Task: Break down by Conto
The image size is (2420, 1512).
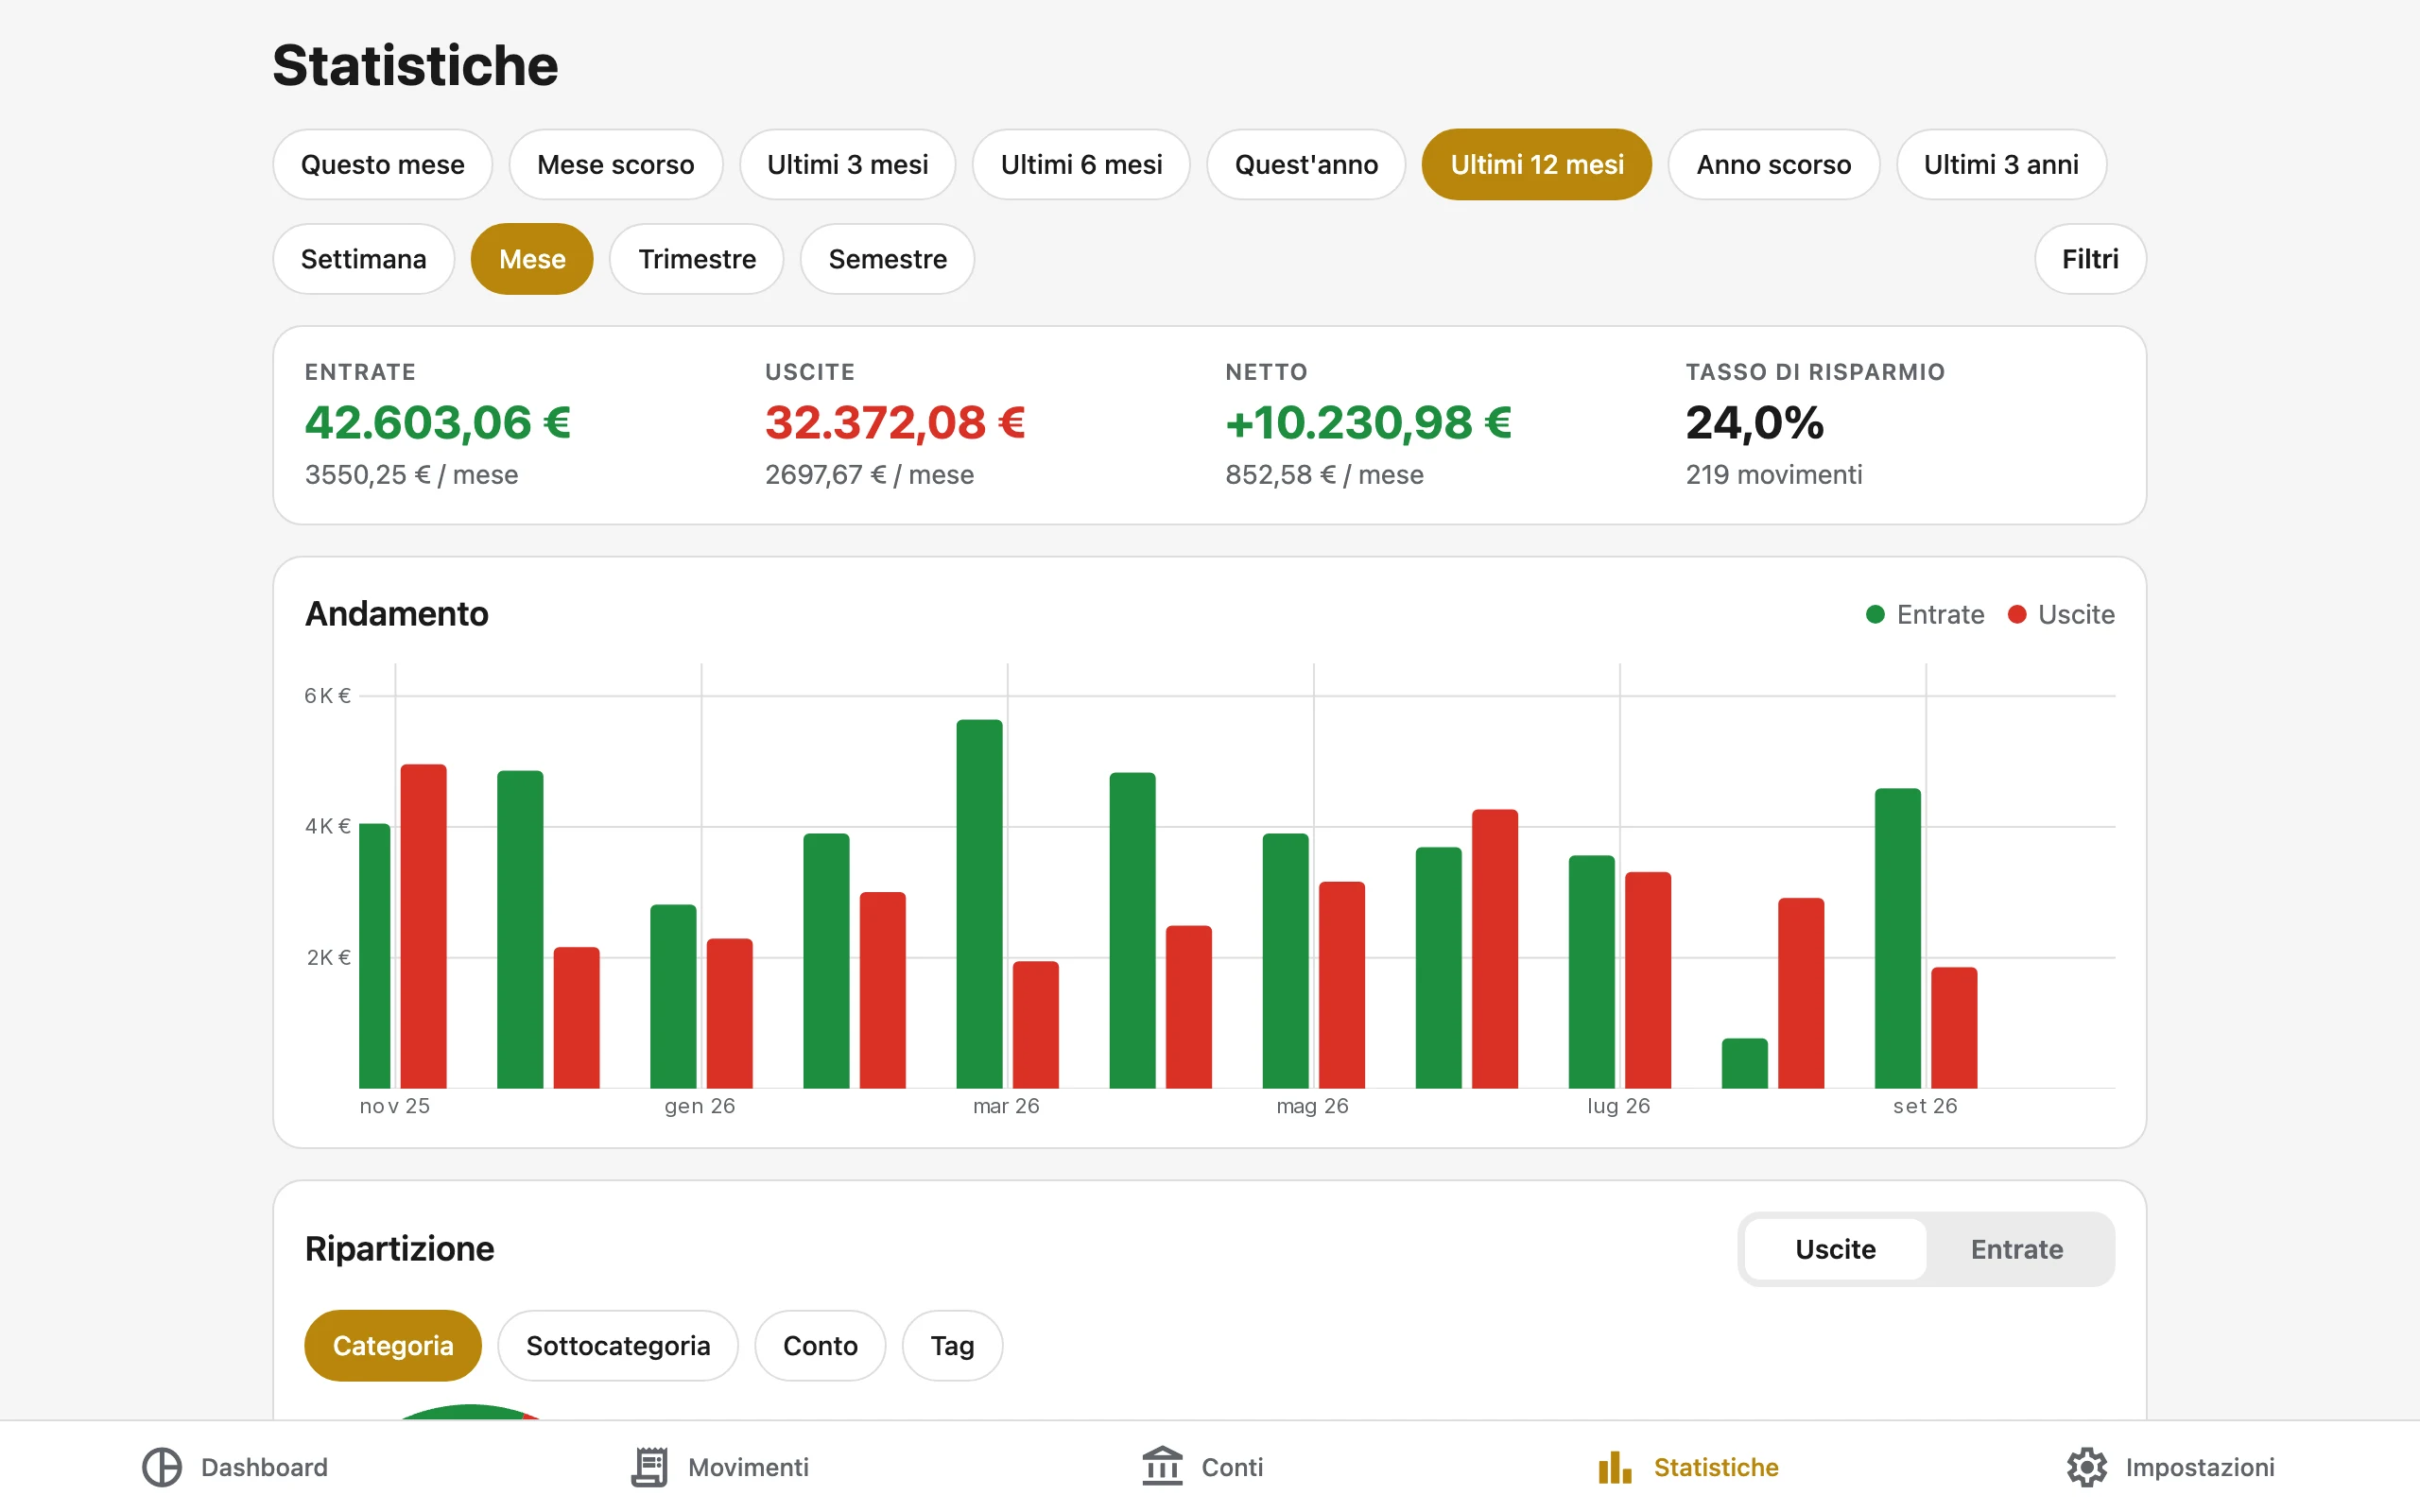Action: click(820, 1346)
